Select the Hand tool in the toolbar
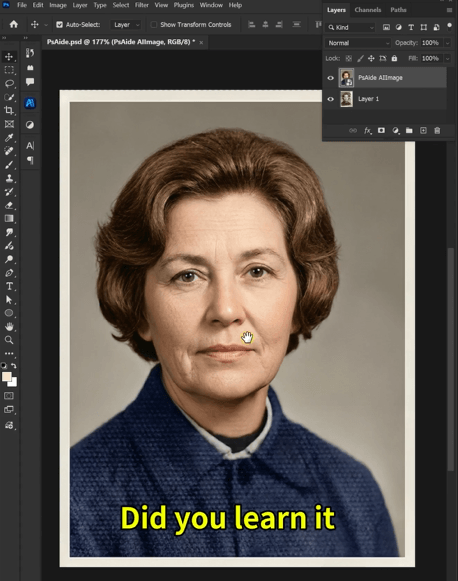458x581 pixels. click(9, 326)
